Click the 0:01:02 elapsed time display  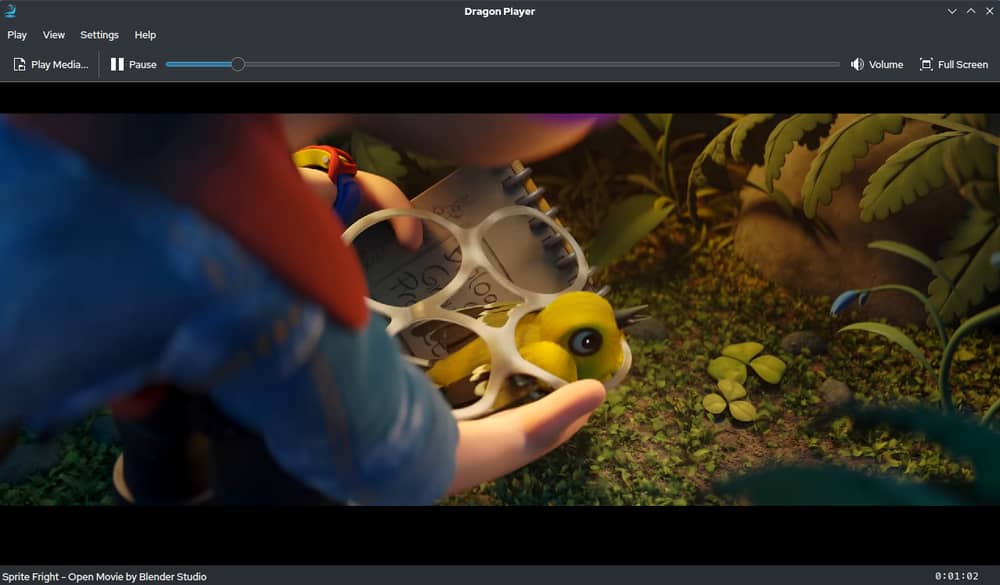tap(957, 576)
